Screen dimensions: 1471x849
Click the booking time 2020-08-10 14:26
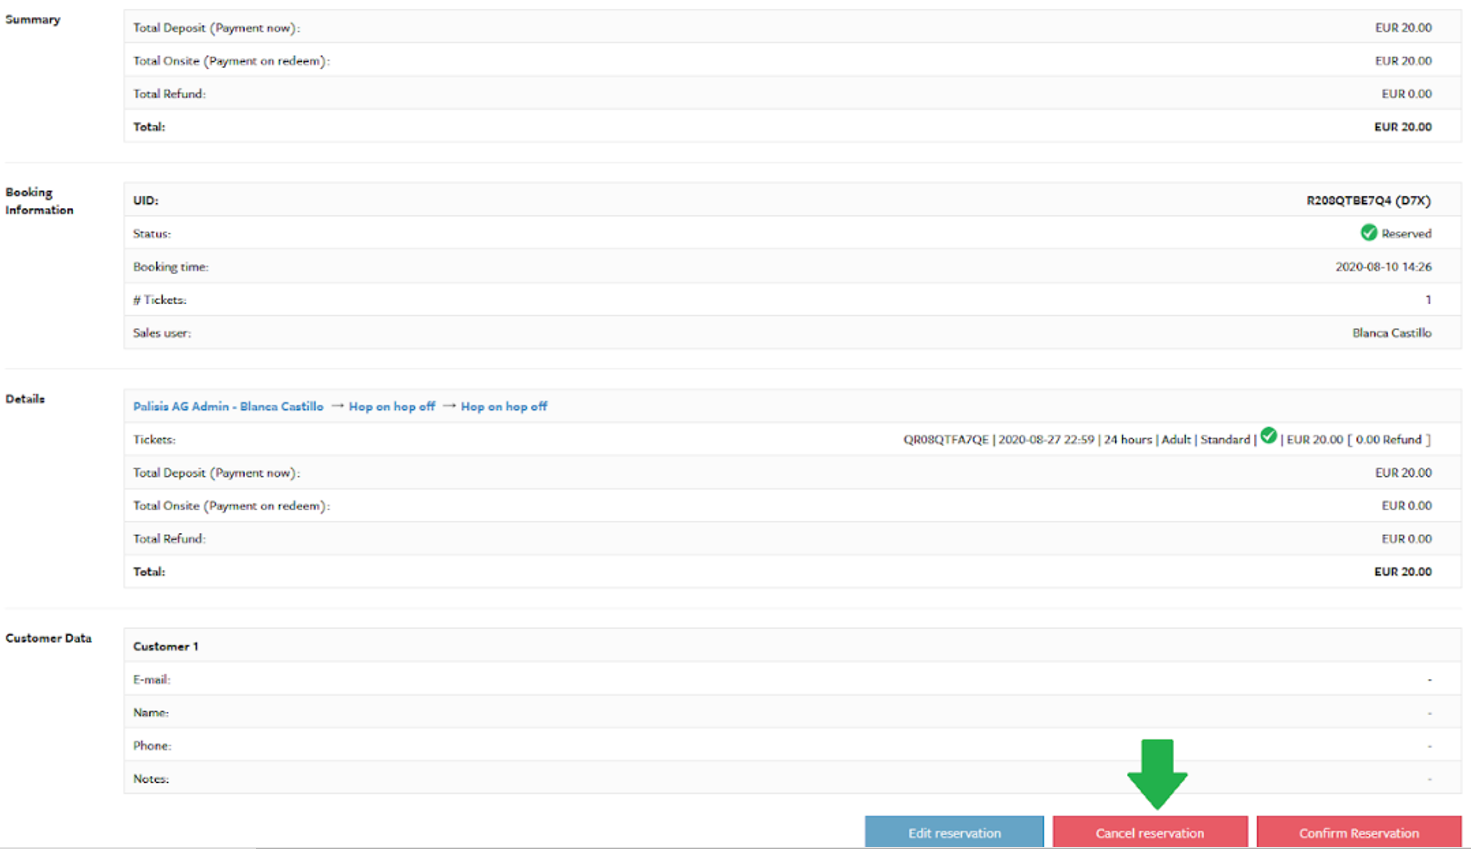1383,267
